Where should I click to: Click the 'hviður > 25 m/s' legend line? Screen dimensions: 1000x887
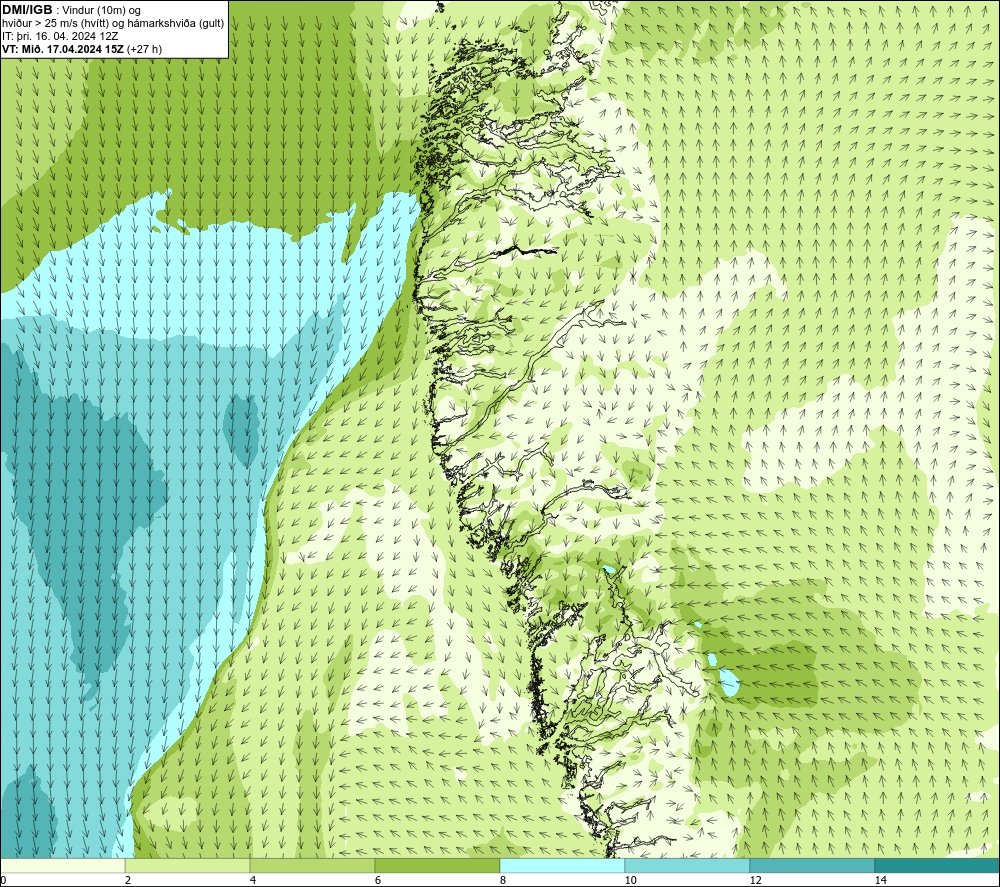[x=113, y=24]
